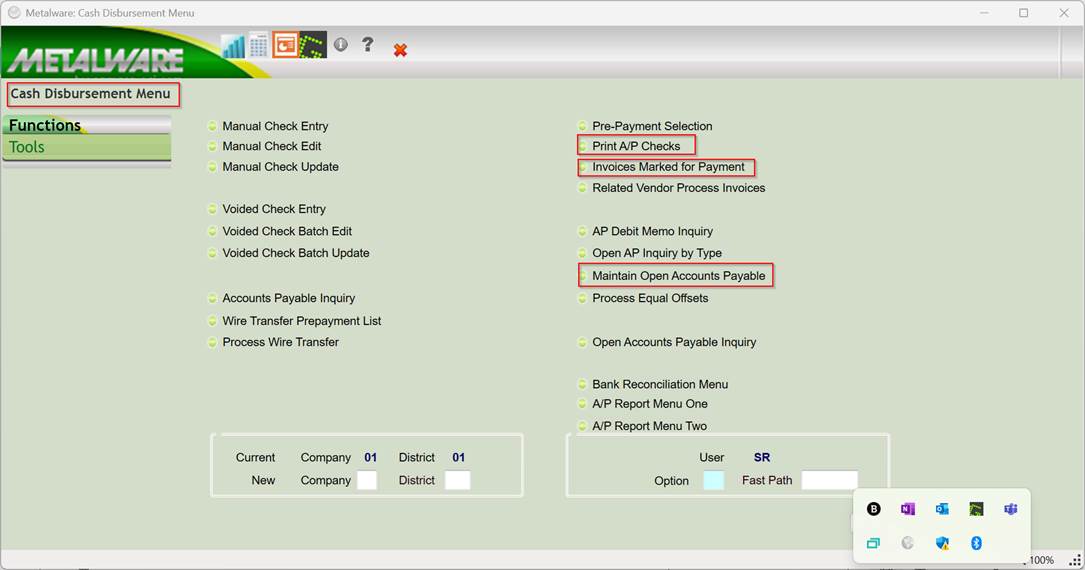Click the New Company input field
This screenshot has width=1085, height=570.
[x=367, y=480]
